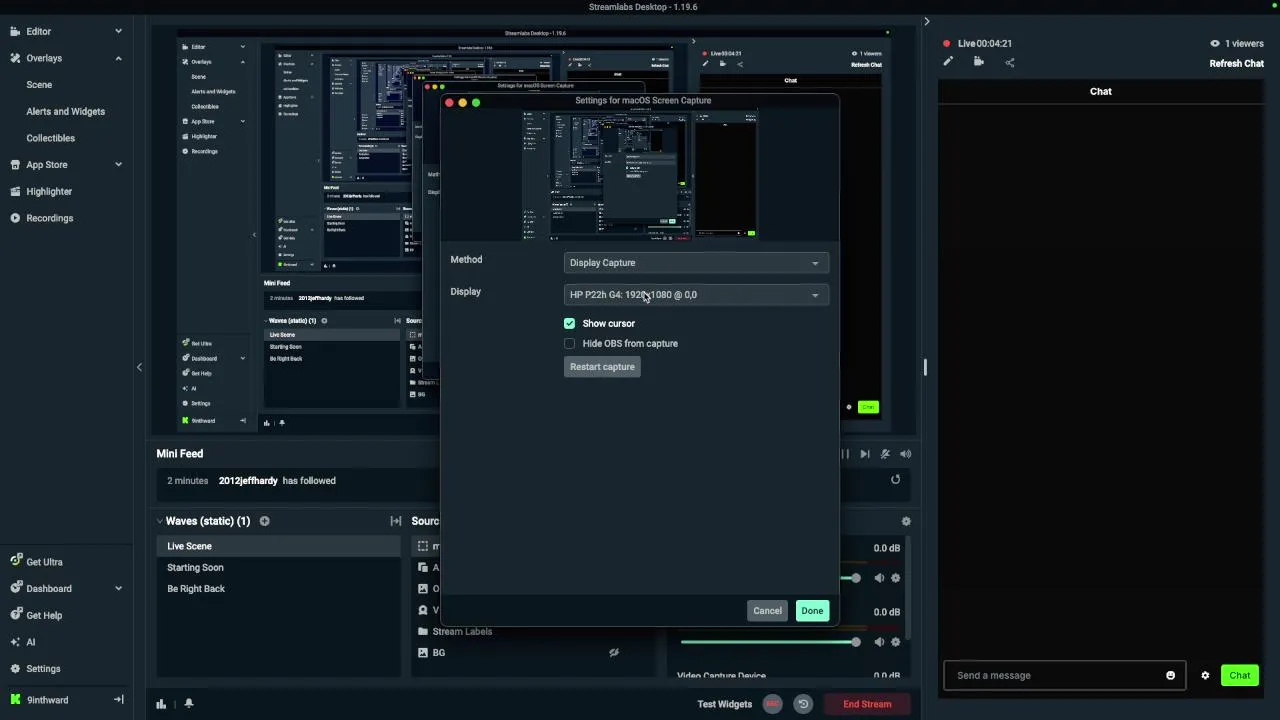Collapse the left sidebar with the arrow handle
1280x720 pixels.
coord(139,367)
